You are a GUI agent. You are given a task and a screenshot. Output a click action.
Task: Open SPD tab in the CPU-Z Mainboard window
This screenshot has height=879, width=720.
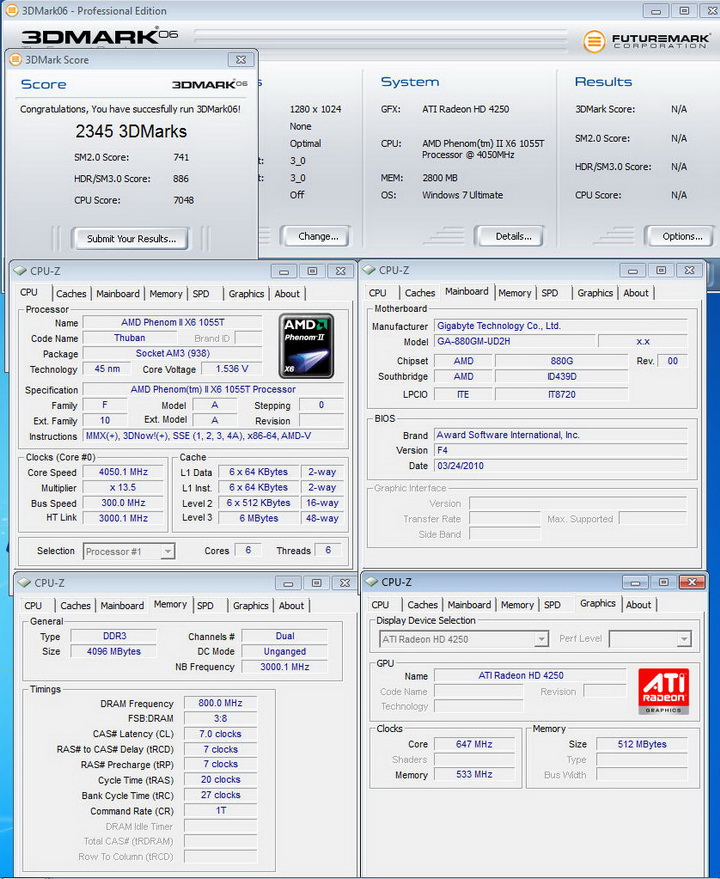point(550,293)
